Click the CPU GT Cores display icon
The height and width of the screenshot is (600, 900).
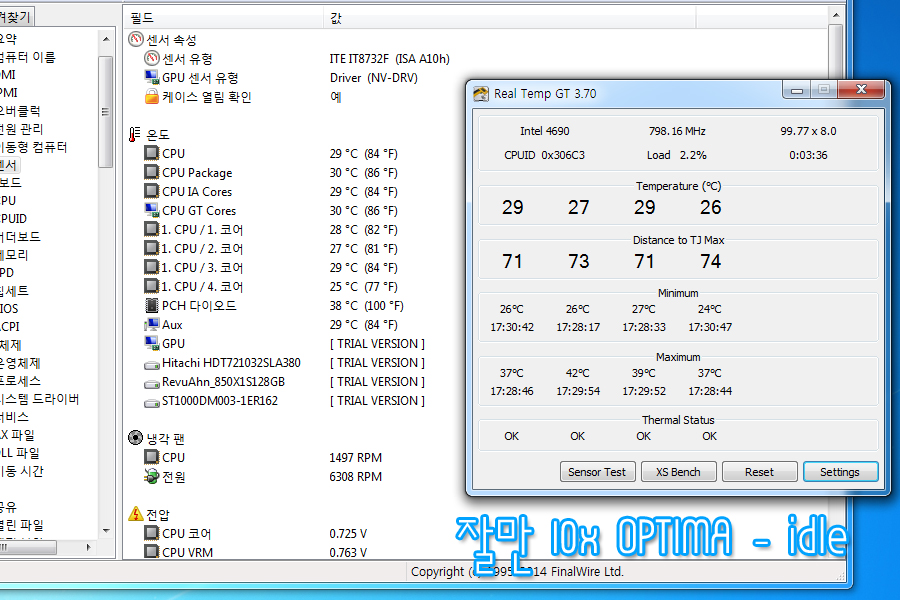152,210
